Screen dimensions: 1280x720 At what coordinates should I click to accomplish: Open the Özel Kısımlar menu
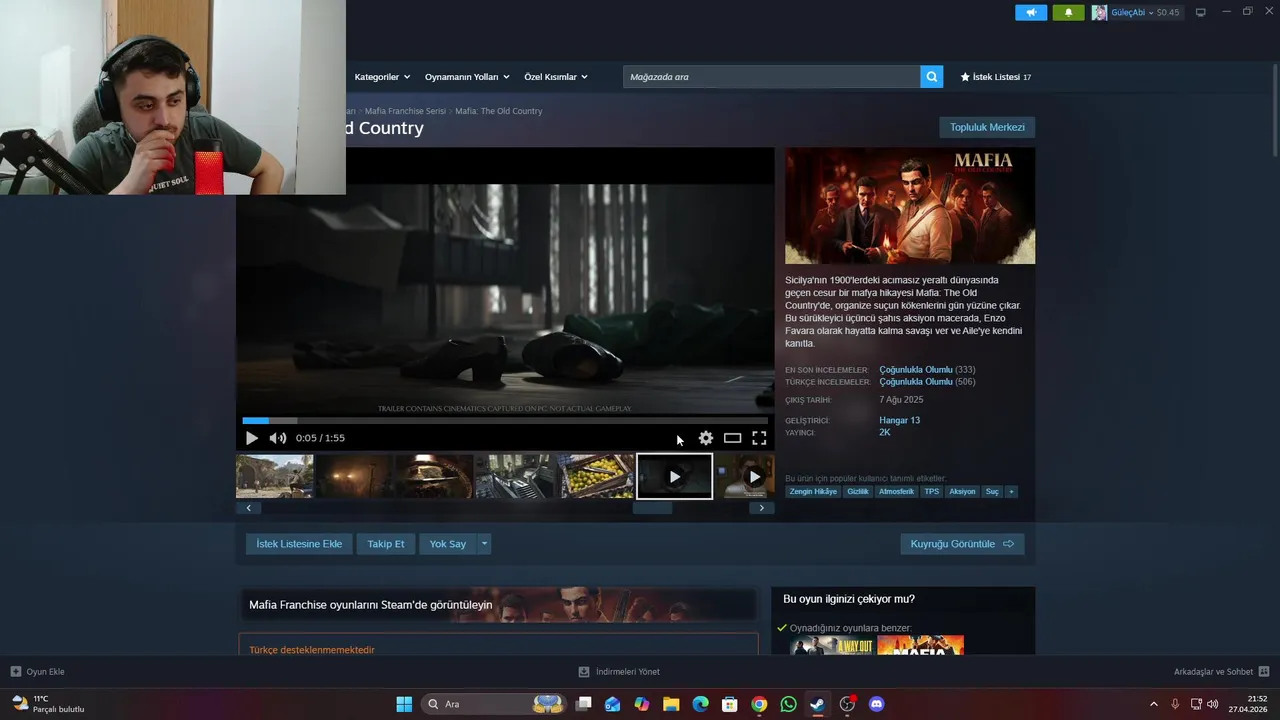(x=555, y=77)
